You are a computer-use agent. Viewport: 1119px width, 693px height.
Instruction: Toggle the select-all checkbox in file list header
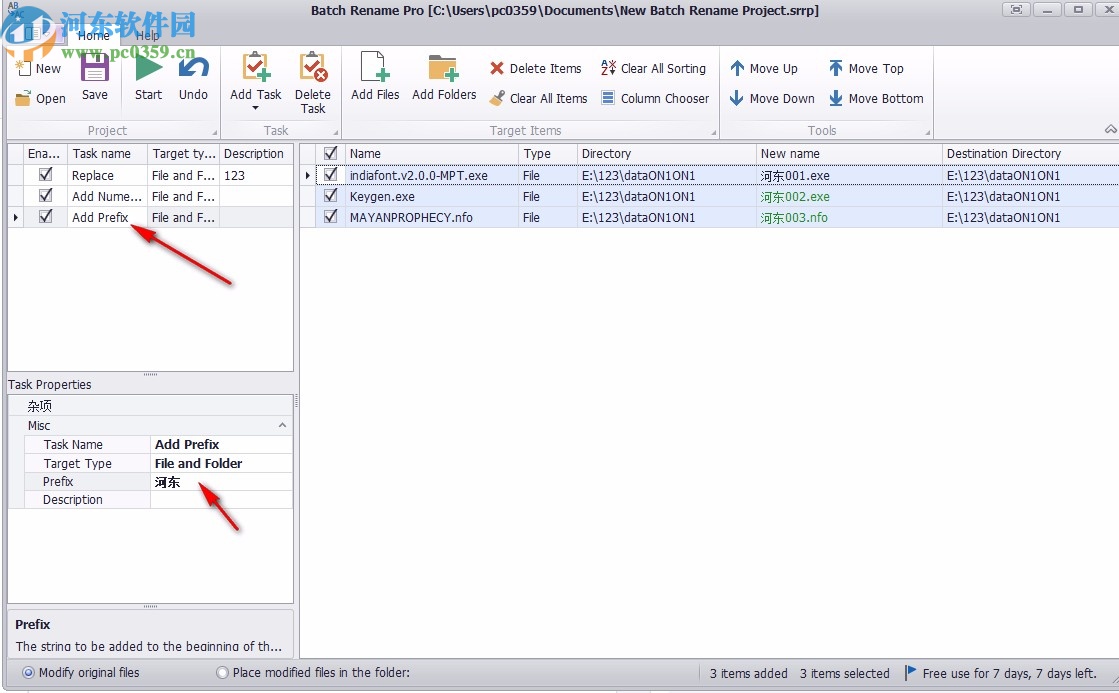point(330,153)
